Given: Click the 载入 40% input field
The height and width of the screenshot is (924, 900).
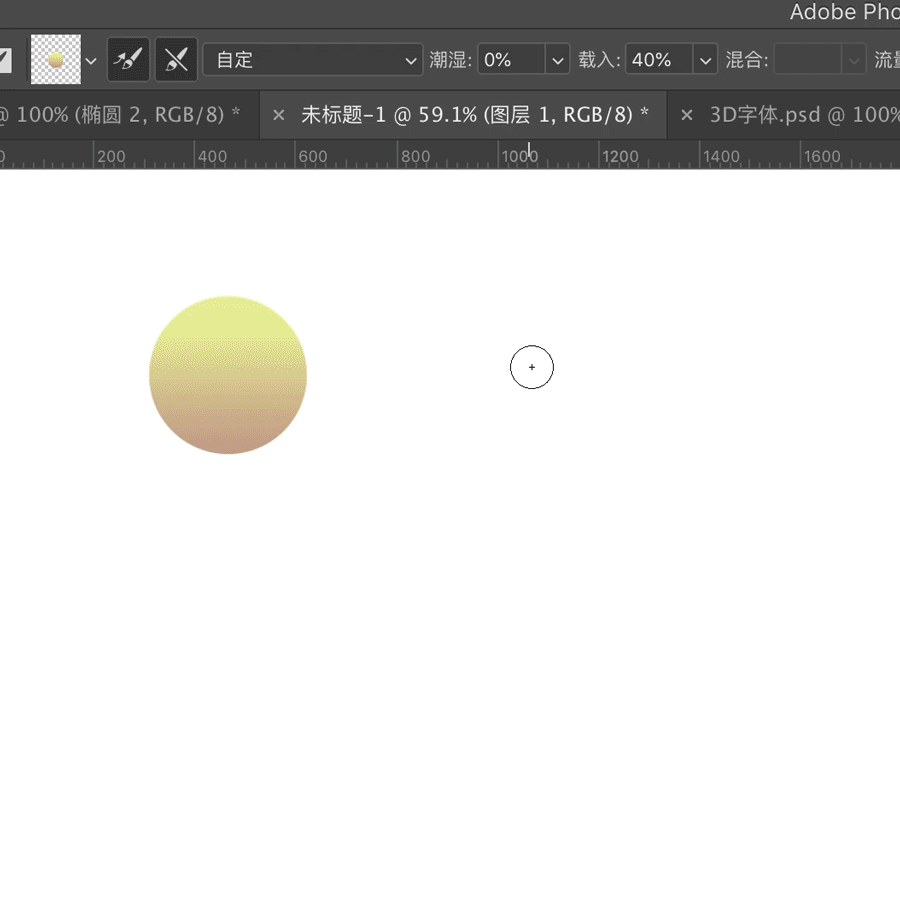Looking at the screenshot, I should (x=658, y=60).
